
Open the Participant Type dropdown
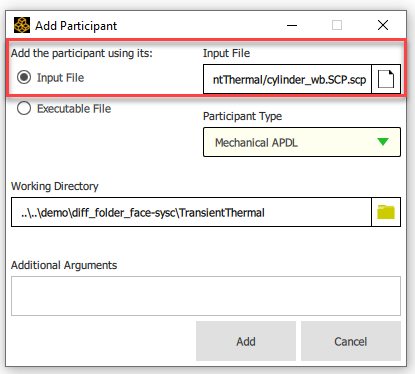click(x=302, y=142)
